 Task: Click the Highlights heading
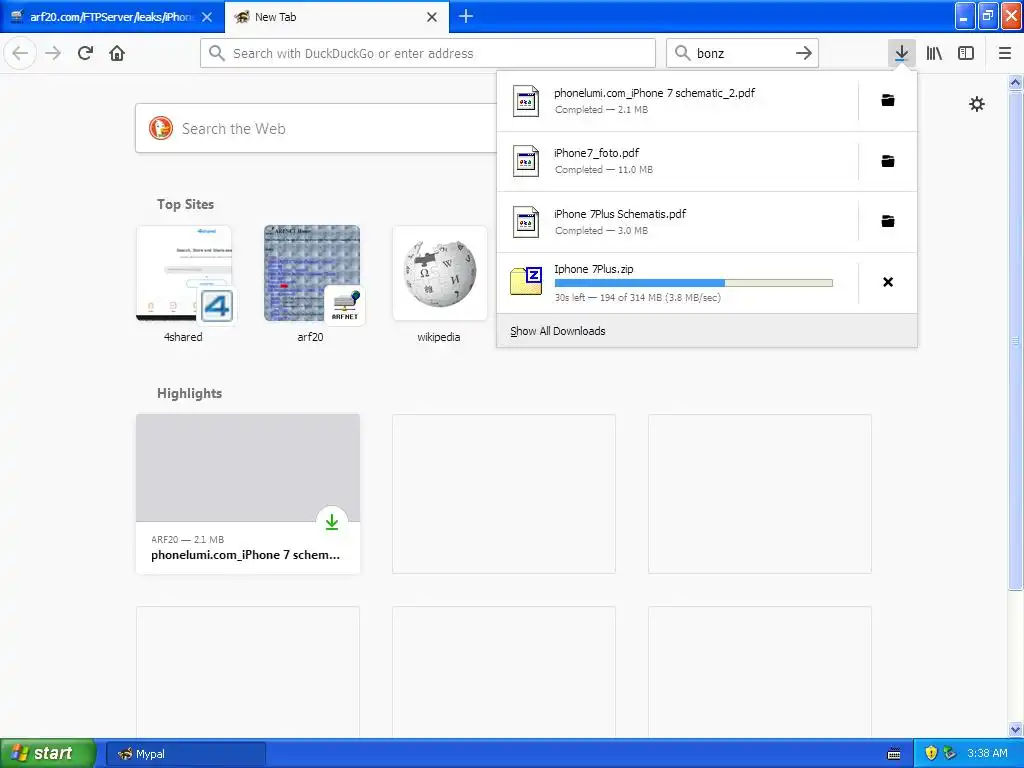click(x=189, y=393)
